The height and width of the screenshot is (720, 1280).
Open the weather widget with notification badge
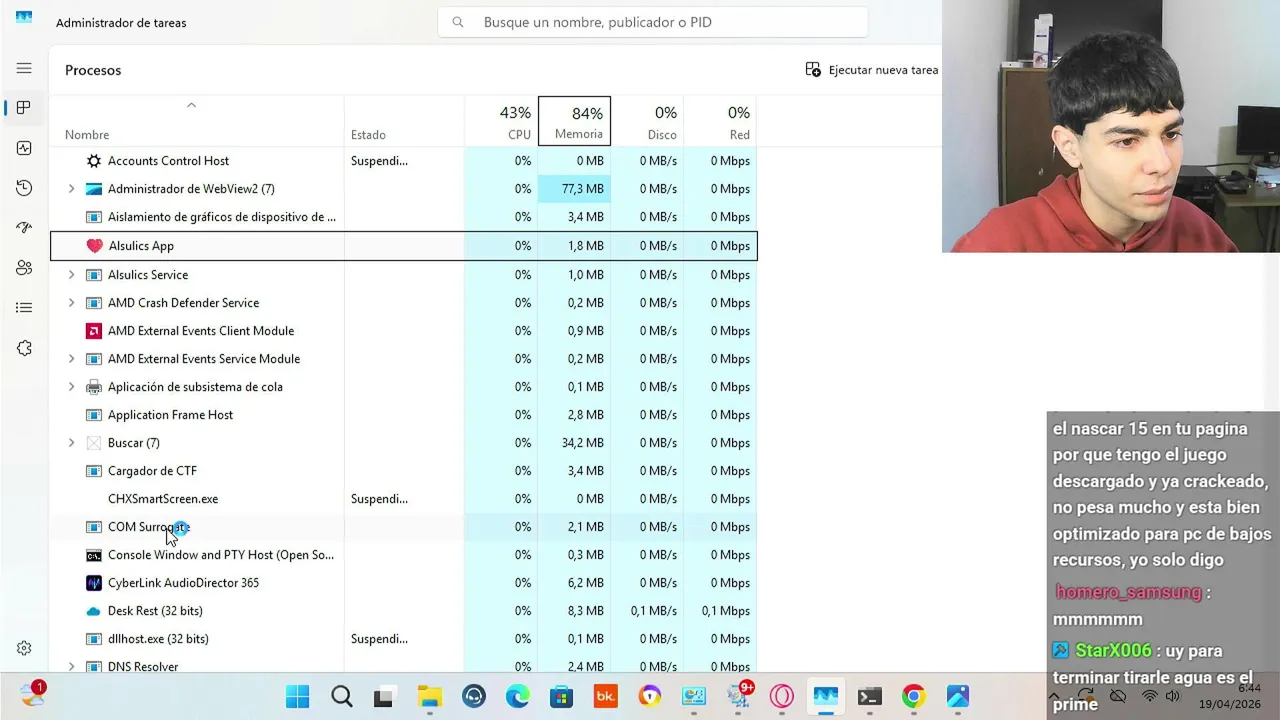(32, 694)
